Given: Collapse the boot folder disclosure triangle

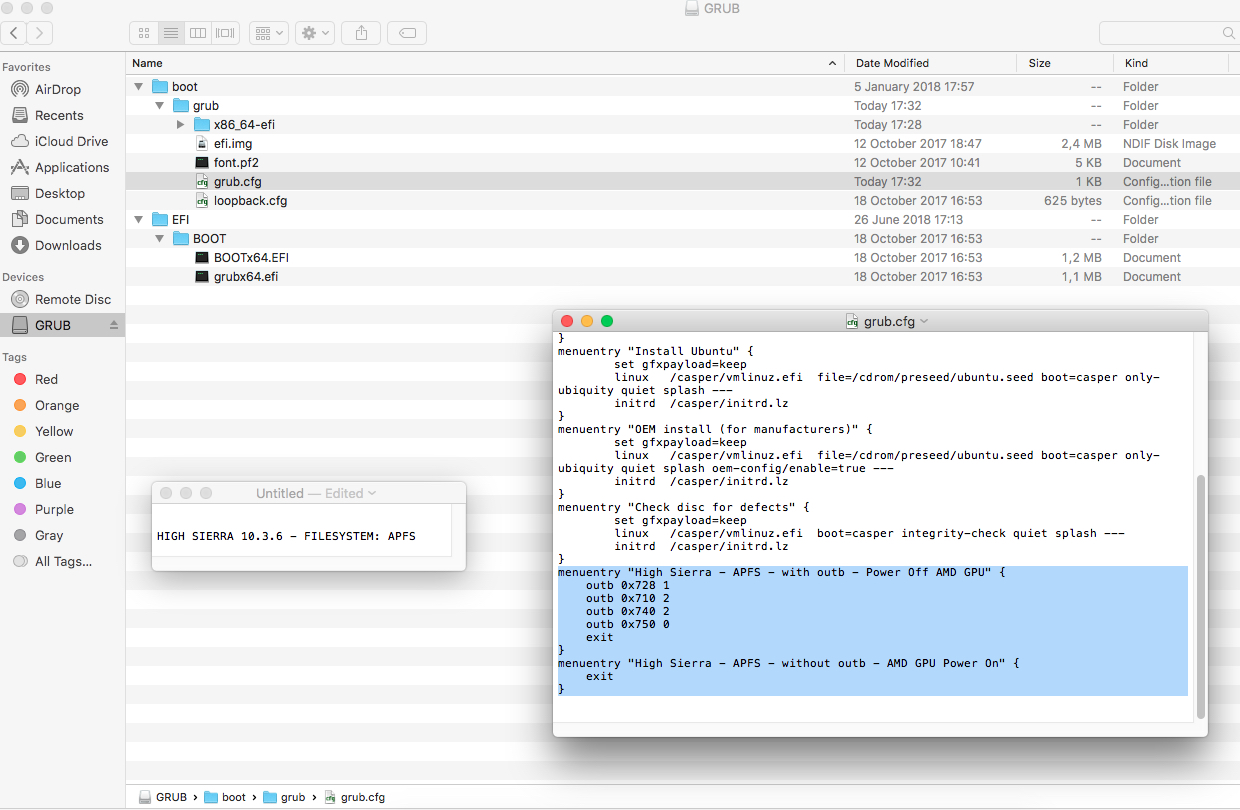Looking at the screenshot, I should [139, 87].
